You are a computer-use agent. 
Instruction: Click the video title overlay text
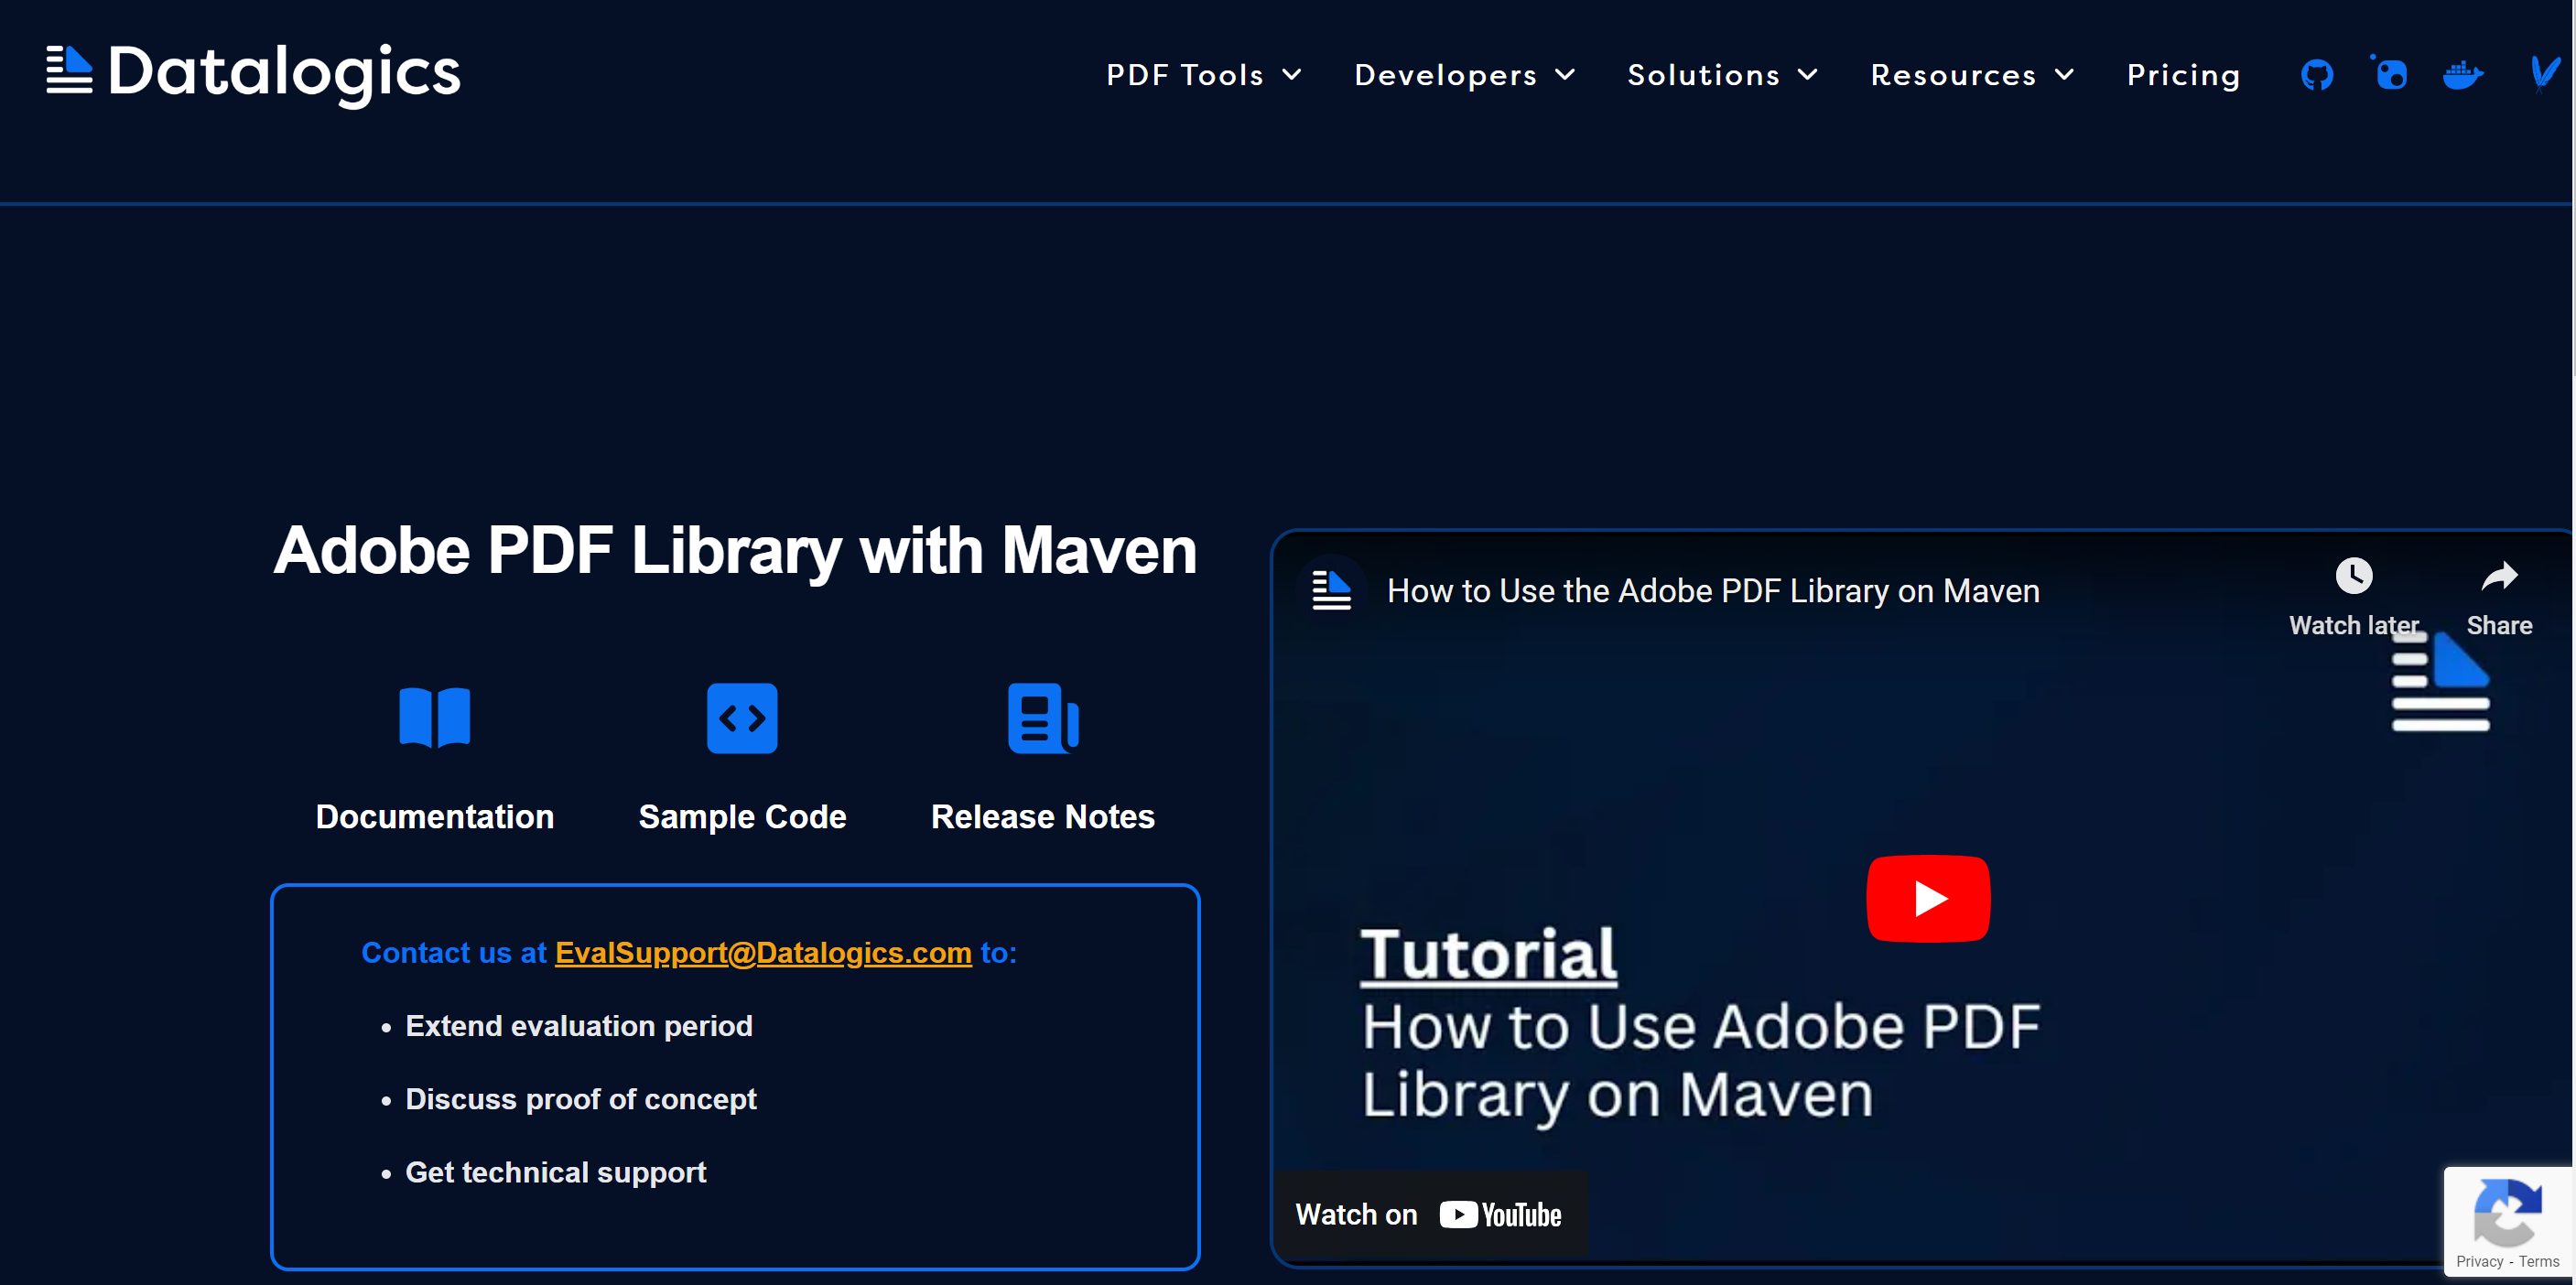1713,590
